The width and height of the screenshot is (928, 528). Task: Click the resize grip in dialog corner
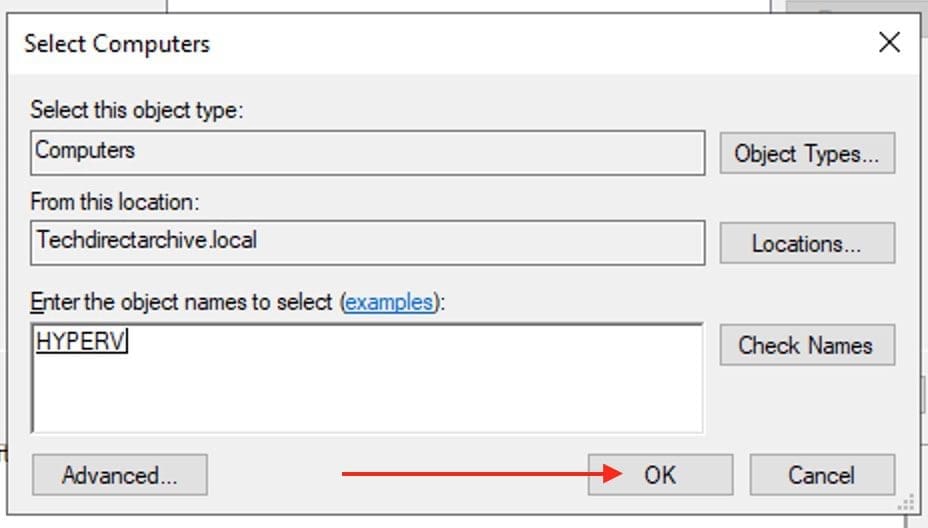pyautogui.click(x=908, y=503)
